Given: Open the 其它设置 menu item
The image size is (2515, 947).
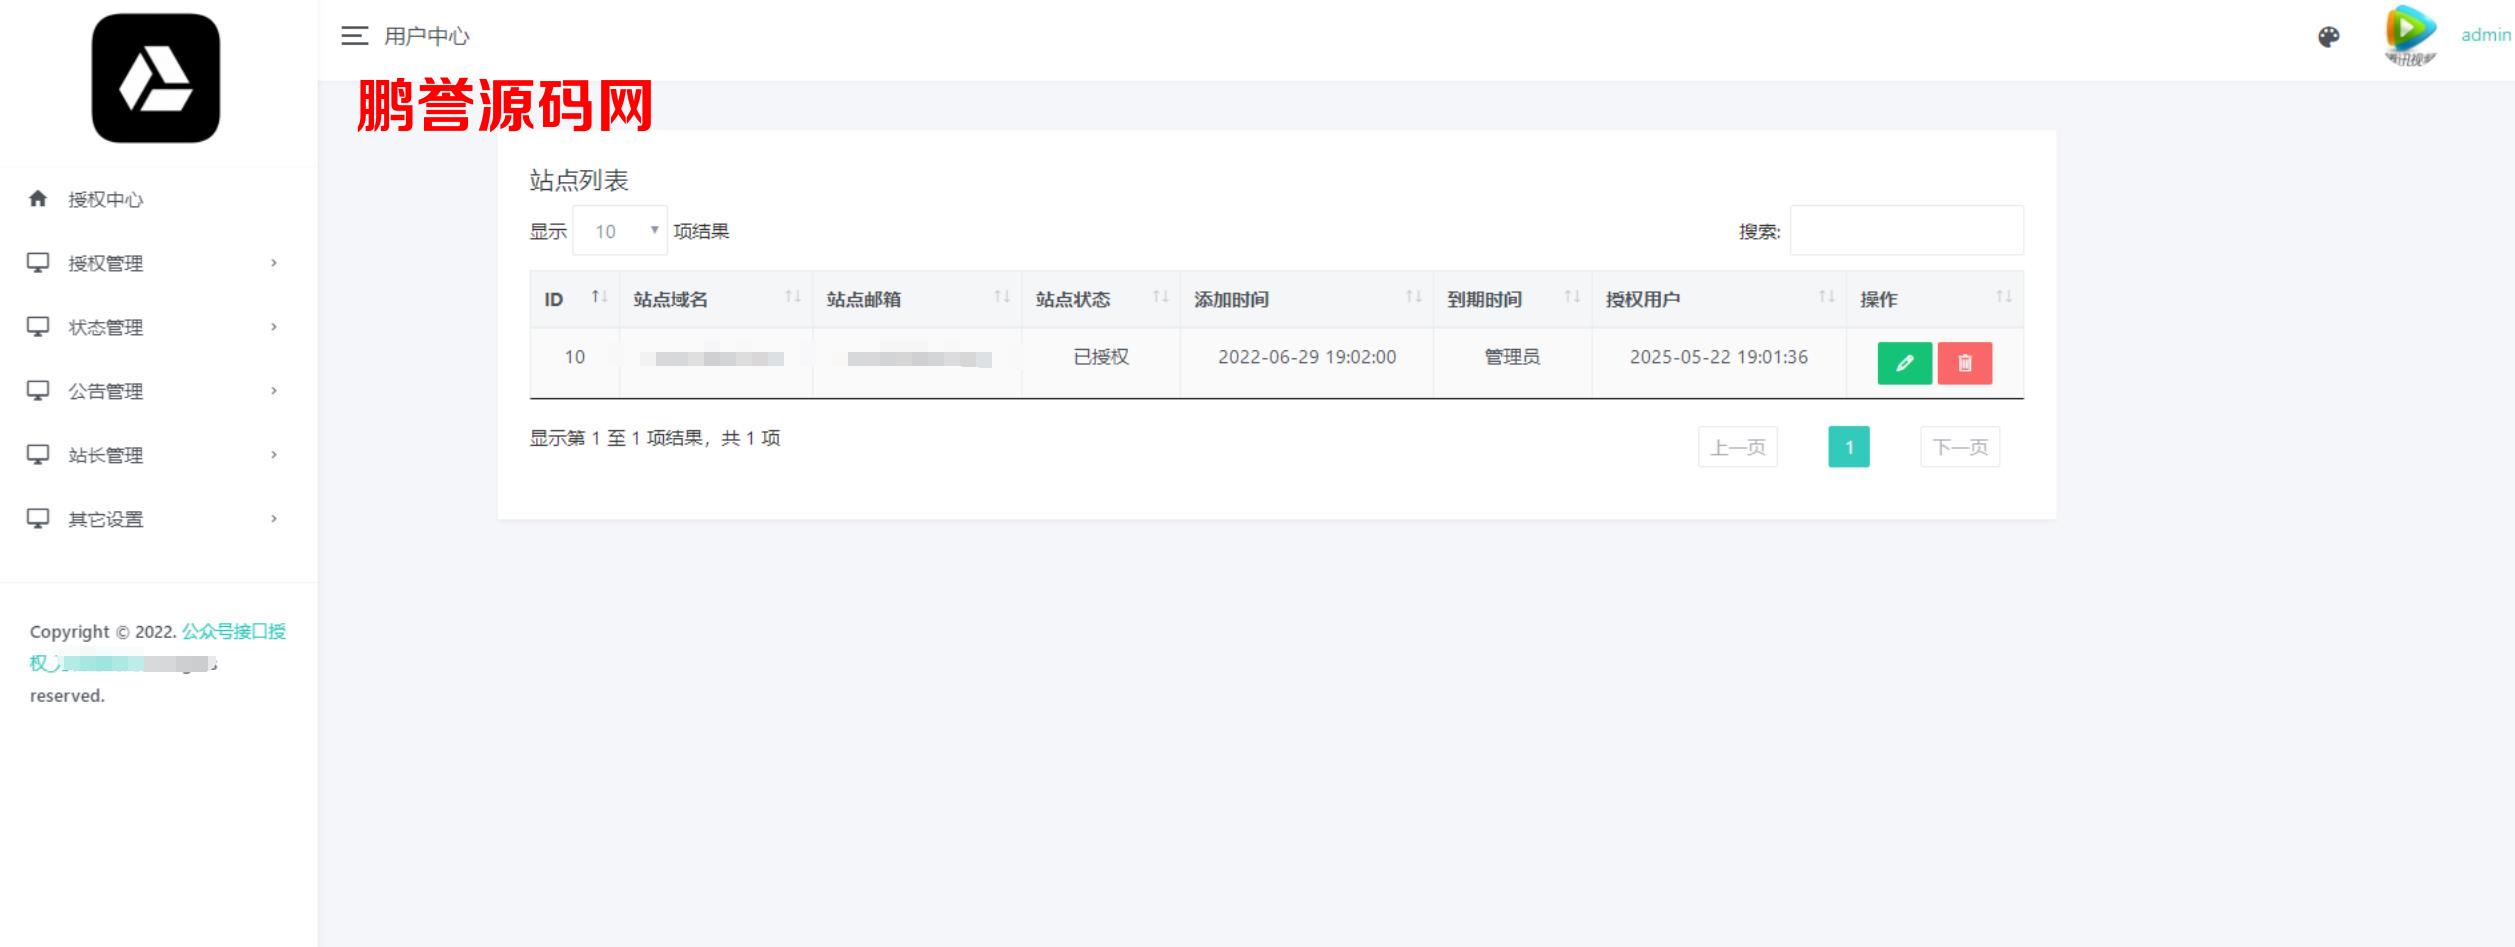Looking at the screenshot, I should [105, 519].
